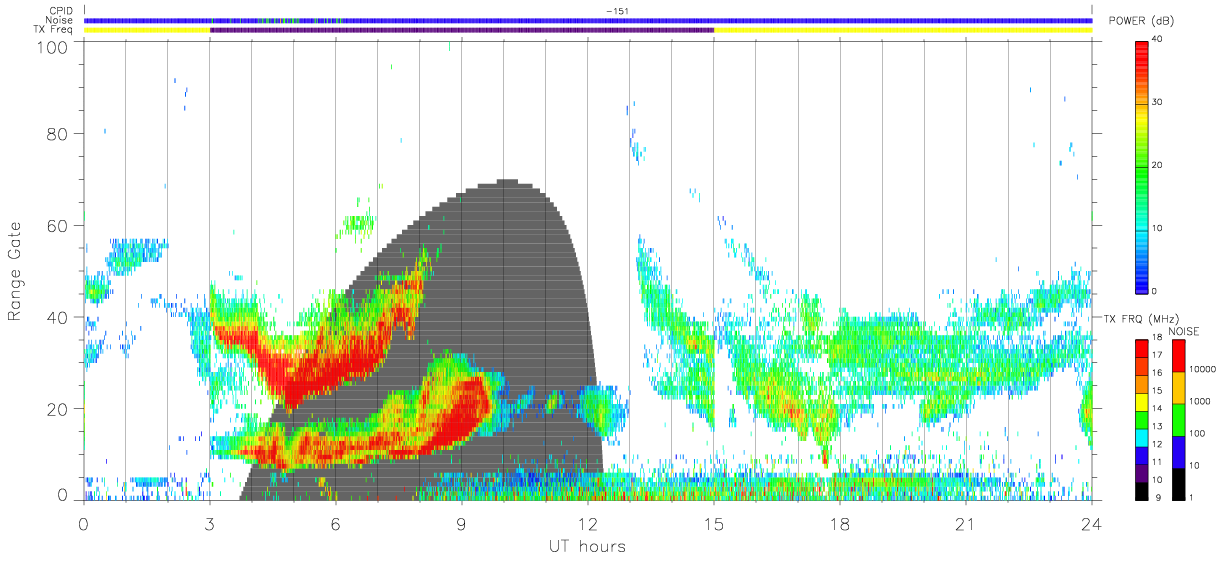Click the Range Gate y-axis title
This screenshot has width=1228, height=567.
pos(16,272)
